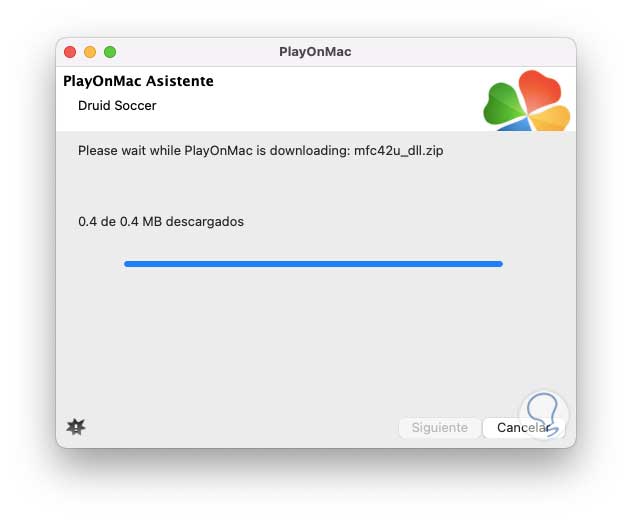632x522 pixels.
Task: Select the PlayOnMac Asistente heading
Action: 138,81
